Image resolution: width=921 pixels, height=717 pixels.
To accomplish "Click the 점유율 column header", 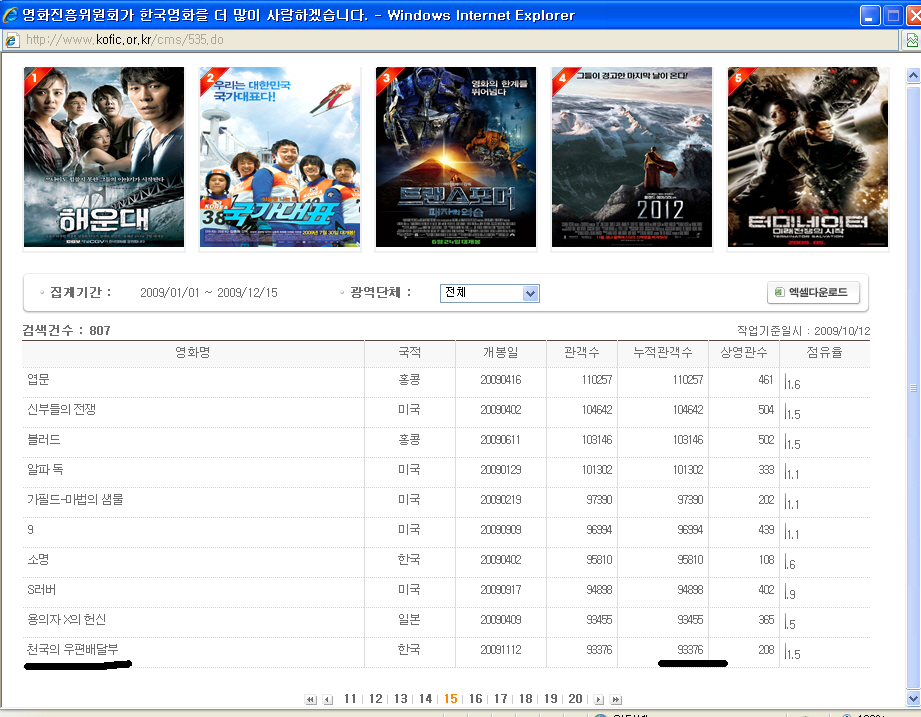I will click(824, 352).
